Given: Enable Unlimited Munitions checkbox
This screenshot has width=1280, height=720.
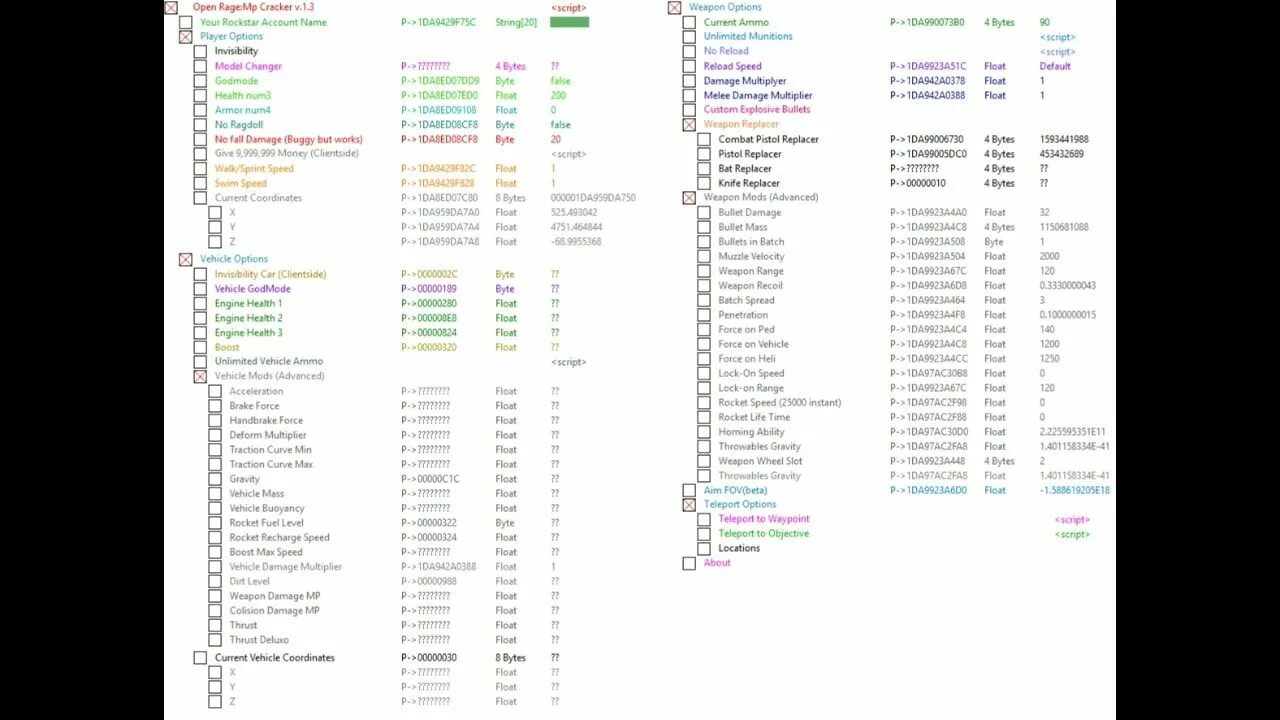Looking at the screenshot, I should [x=689, y=36].
